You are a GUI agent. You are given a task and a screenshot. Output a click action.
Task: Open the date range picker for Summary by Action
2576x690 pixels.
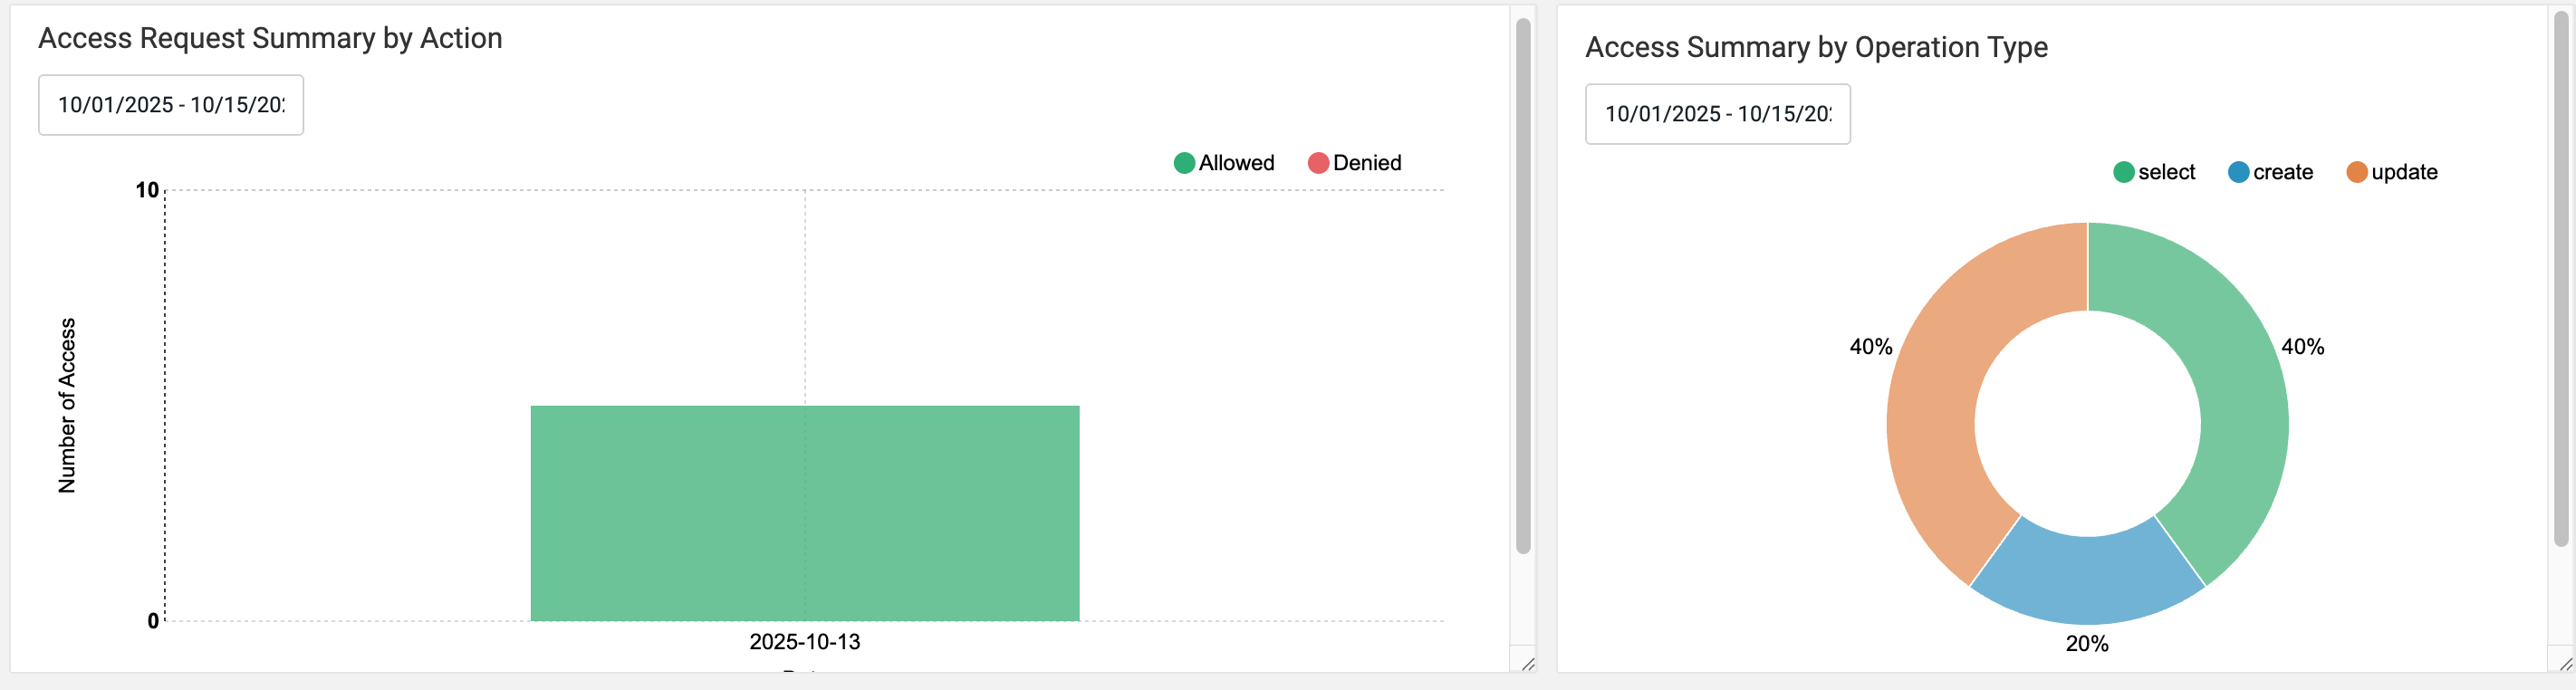(x=171, y=105)
